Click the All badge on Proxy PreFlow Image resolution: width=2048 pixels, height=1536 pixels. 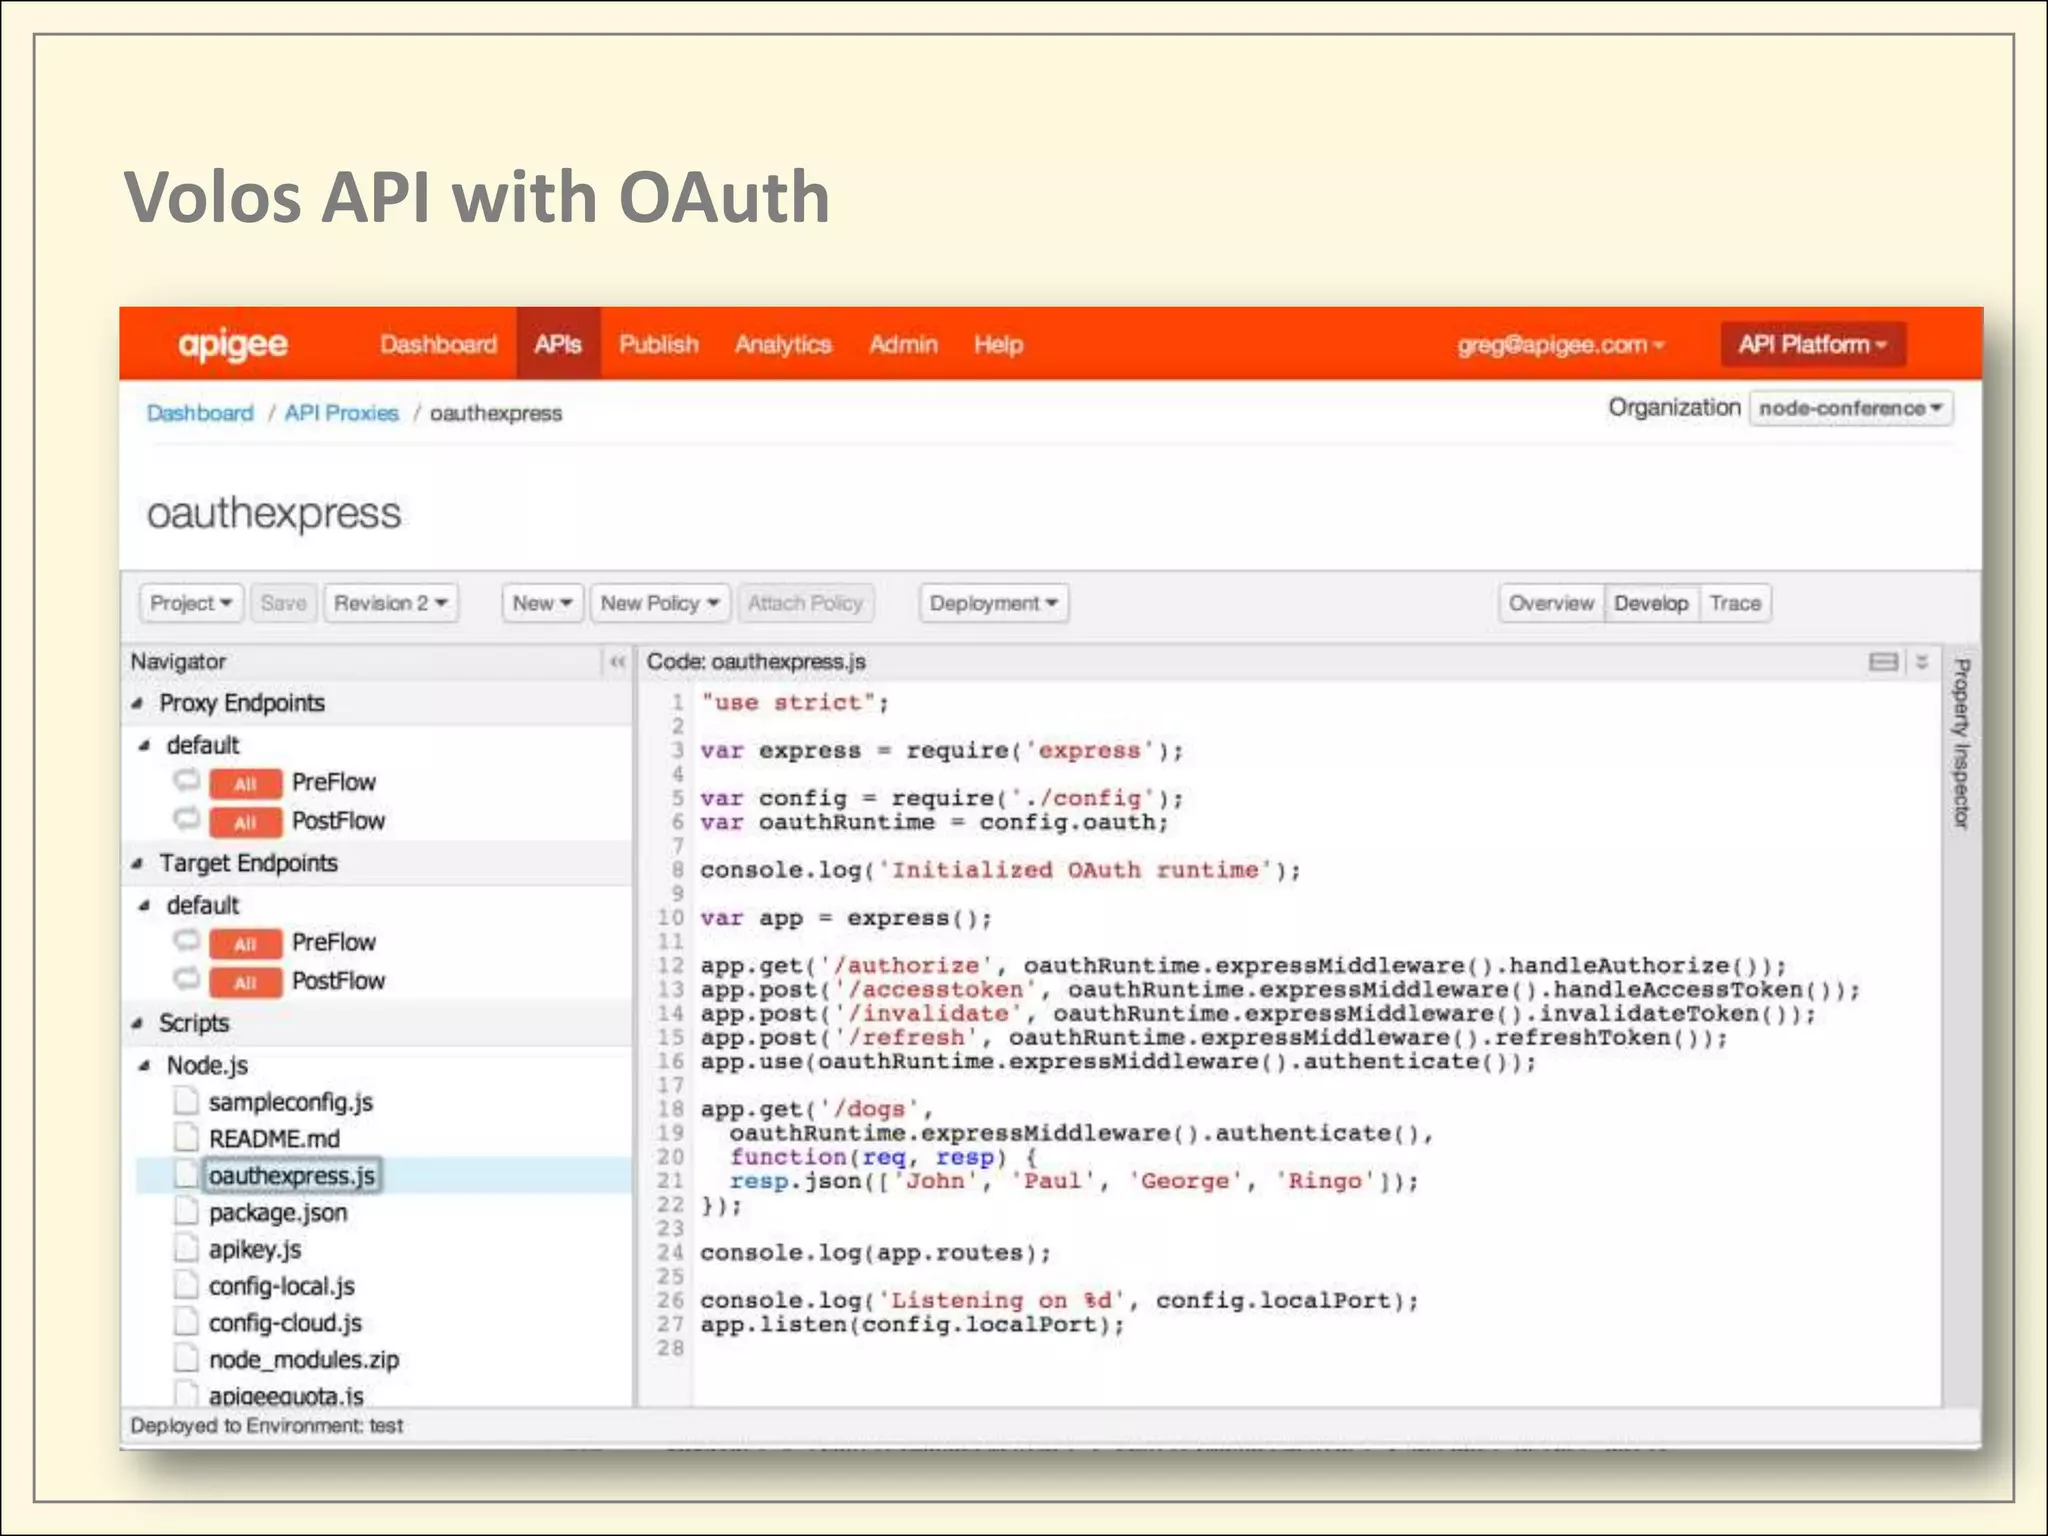(x=245, y=783)
